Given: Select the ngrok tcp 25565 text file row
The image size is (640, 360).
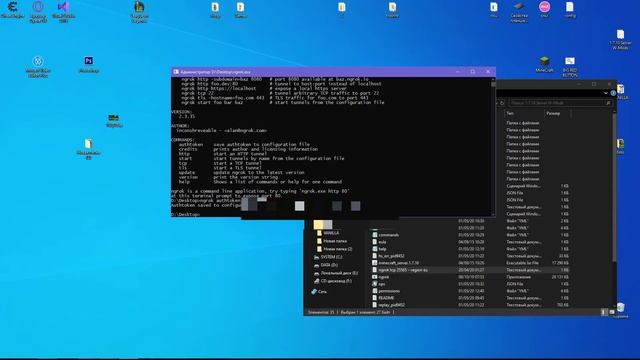Looking at the screenshot, I should pos(471,270).
